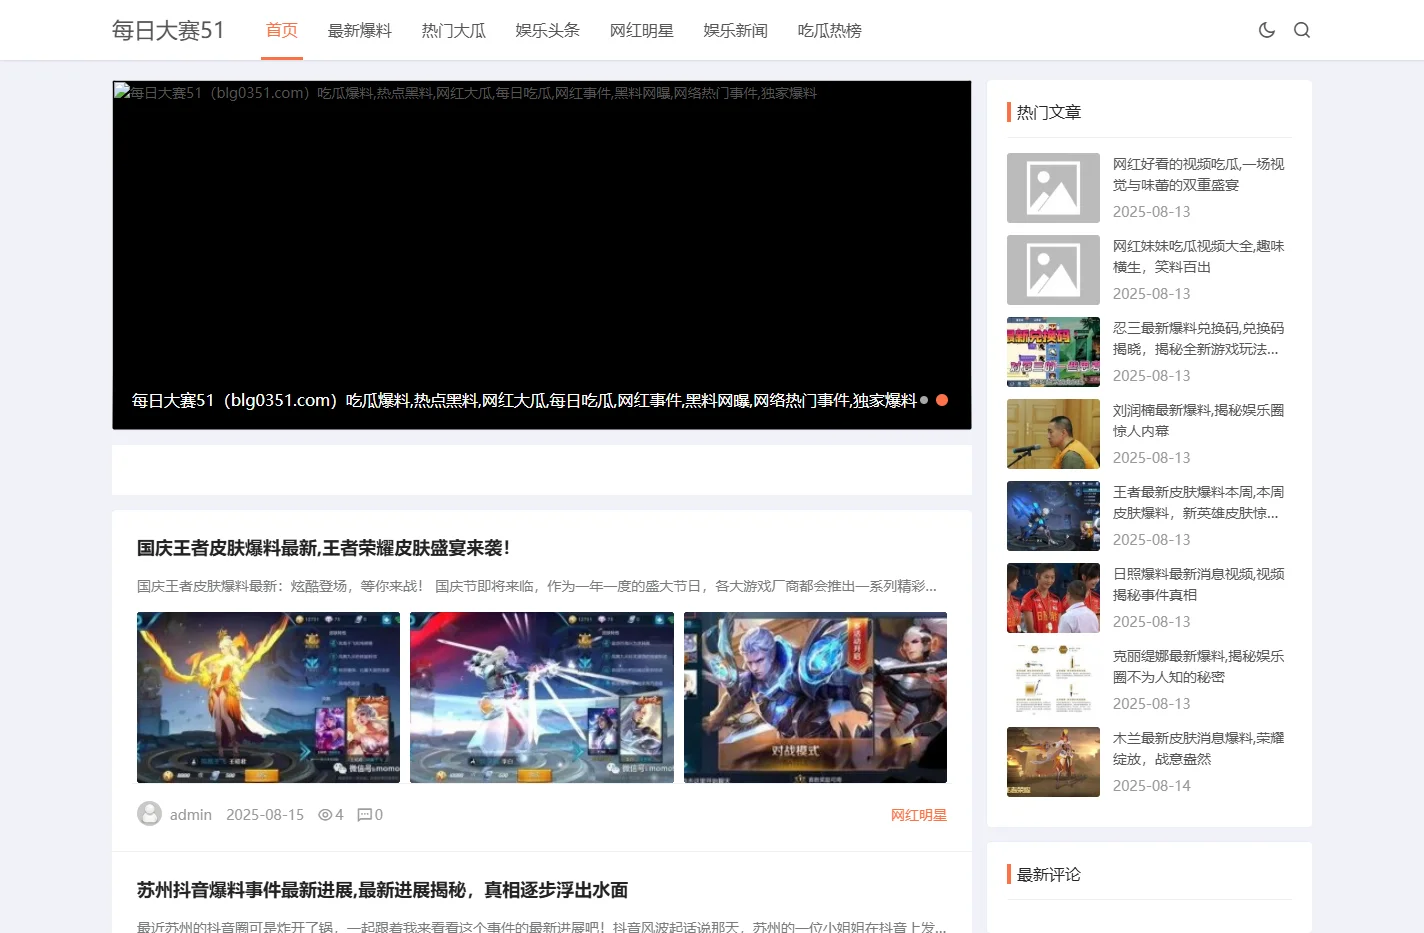Image resolution: width=1424 pixels, height=933 pixels.
Task: Open article 国庆王者皮肤爆料最新 title
Action: (x=323, y=548)
